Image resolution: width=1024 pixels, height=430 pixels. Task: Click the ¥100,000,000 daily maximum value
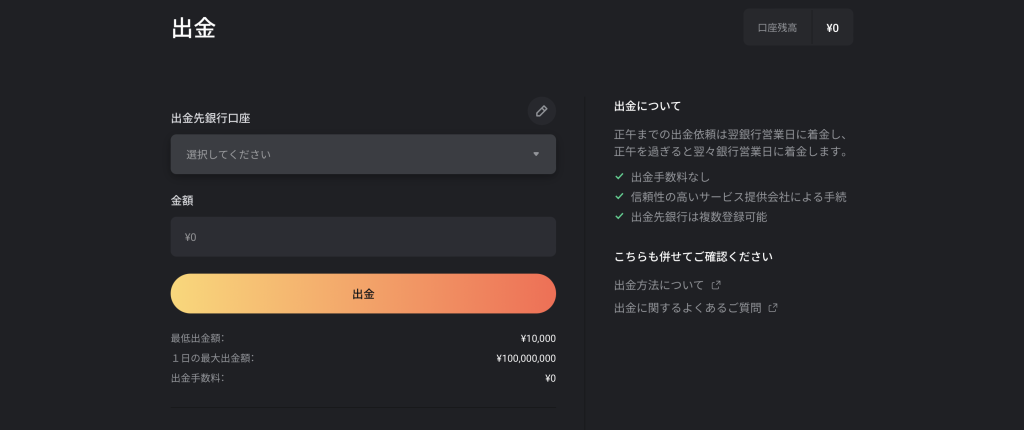pos(526,358)
